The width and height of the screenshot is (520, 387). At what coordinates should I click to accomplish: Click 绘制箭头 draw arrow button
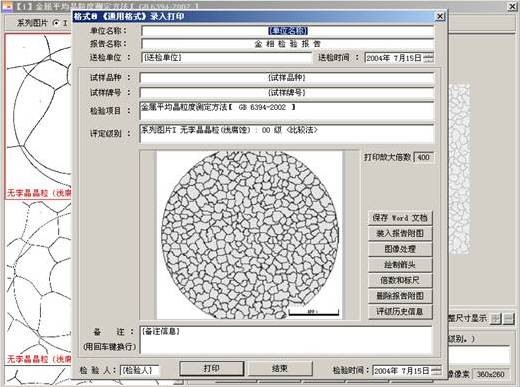tap(400, 265)
